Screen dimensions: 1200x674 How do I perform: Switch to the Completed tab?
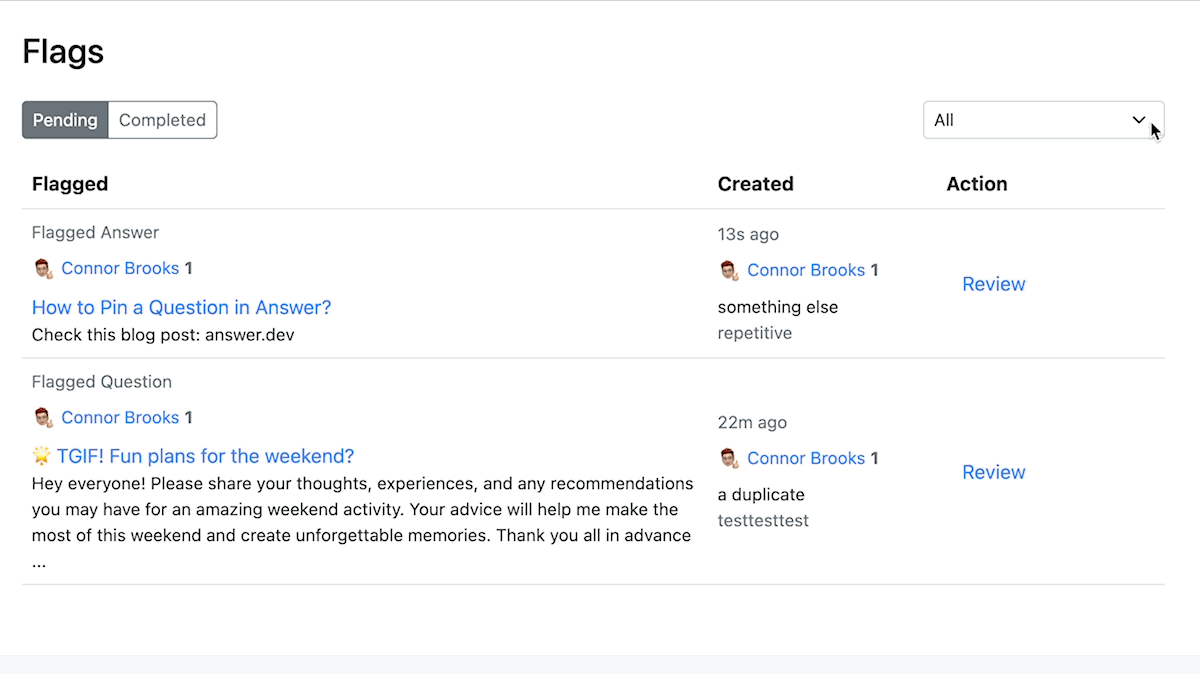click(162, 119)
